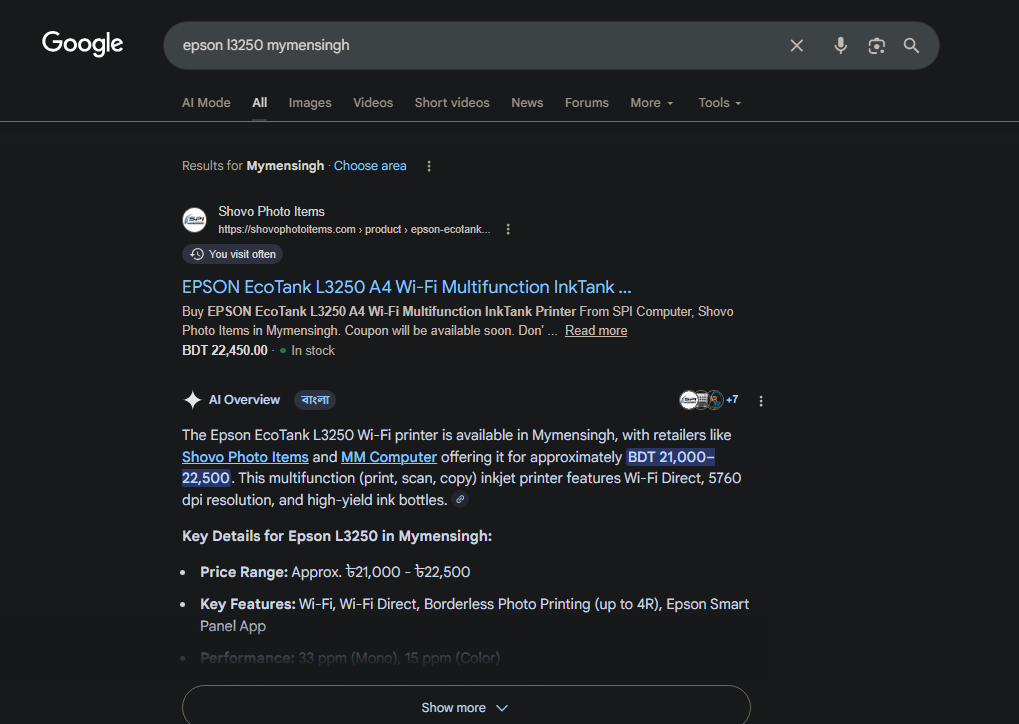Click the link icon after ink bottles
1019x724 pixels.
click(x=460, y=500)
